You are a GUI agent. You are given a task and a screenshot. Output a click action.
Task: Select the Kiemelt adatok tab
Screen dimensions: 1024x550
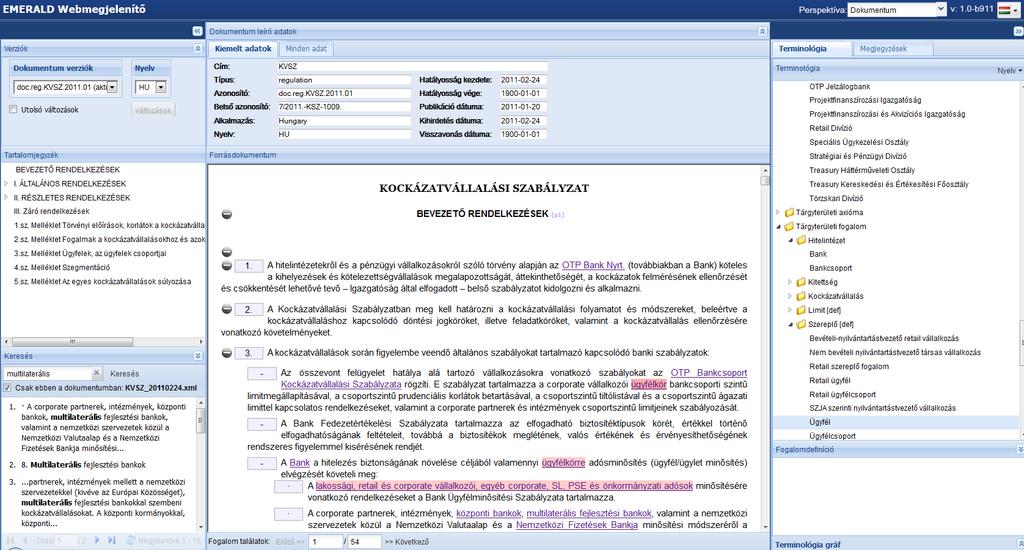click(x=243, y=48)
